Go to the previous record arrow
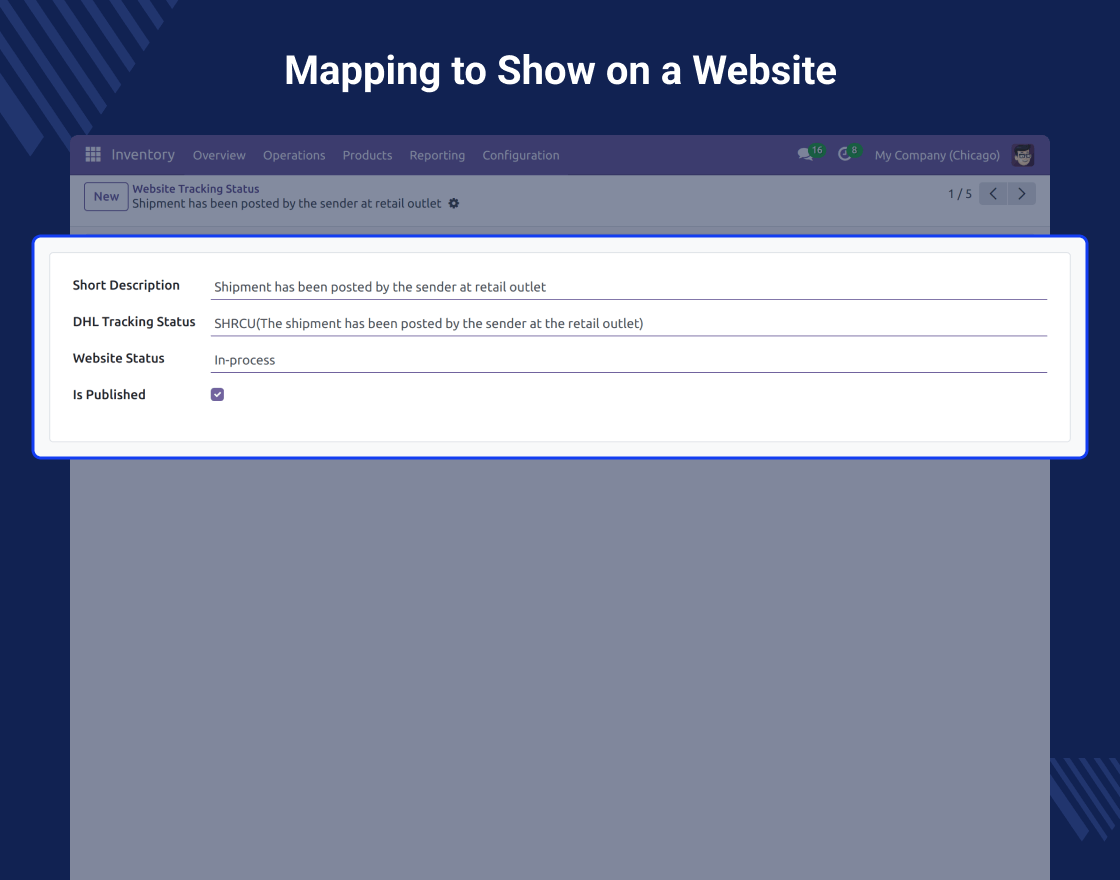Screen dimensions: 1120x880 point(993,194)
